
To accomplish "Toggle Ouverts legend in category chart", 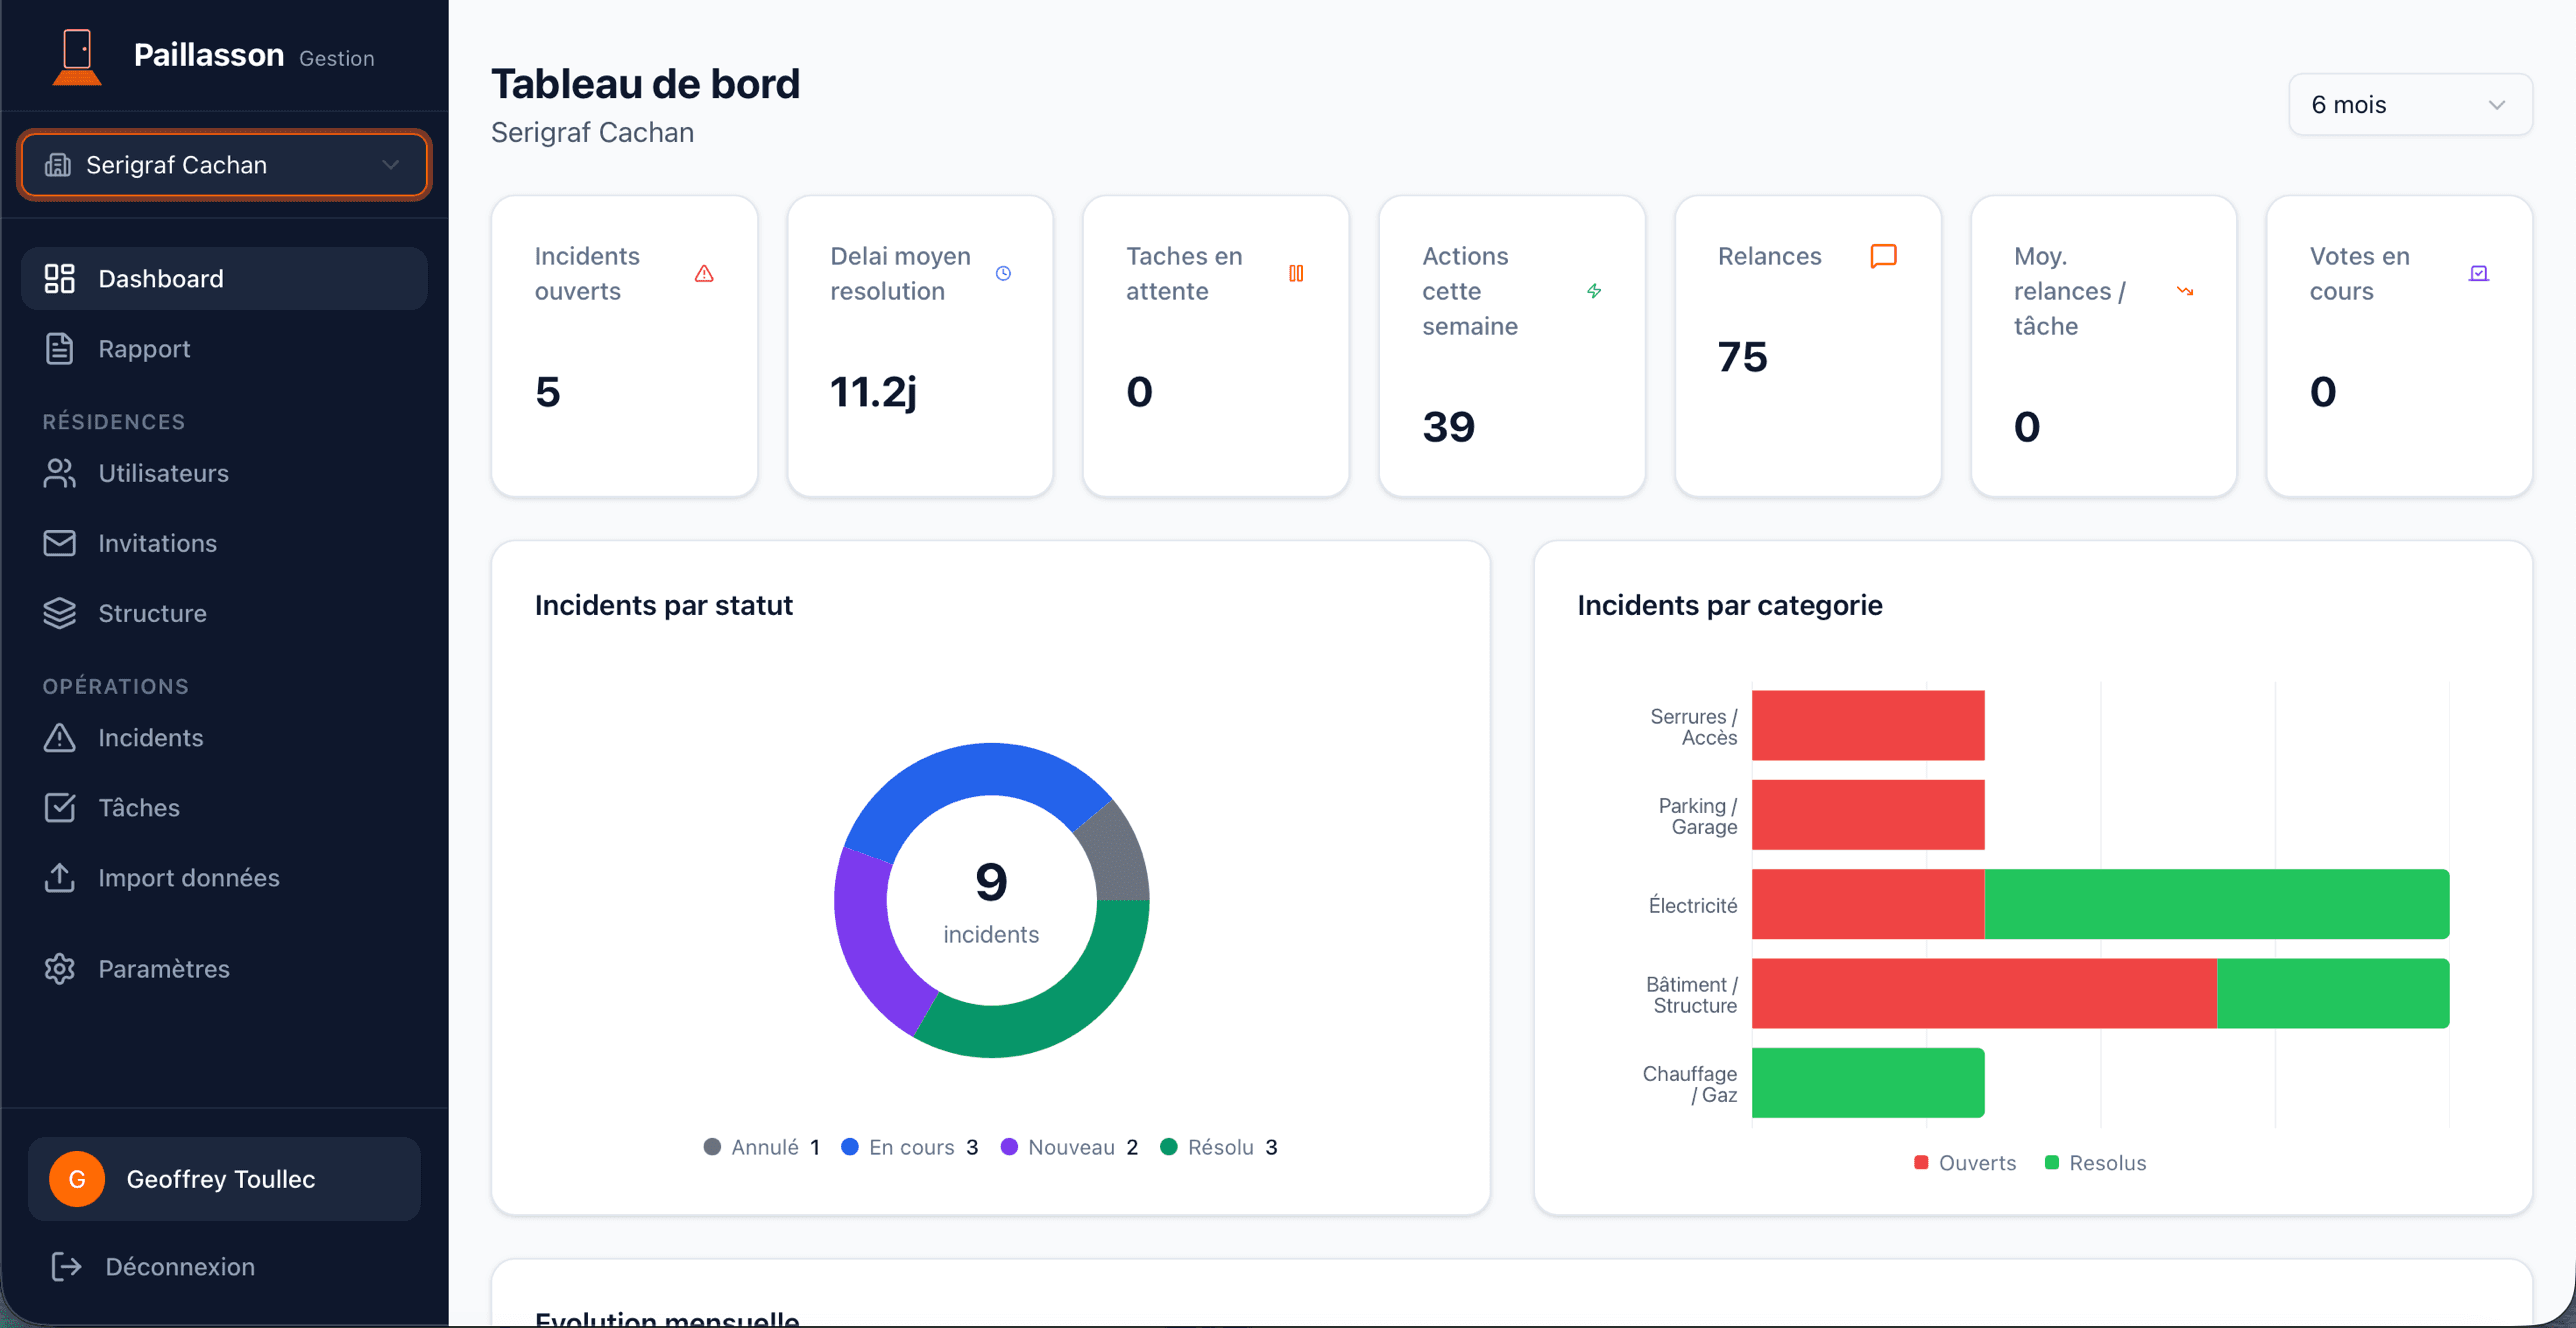I will pos(1965,1162).
